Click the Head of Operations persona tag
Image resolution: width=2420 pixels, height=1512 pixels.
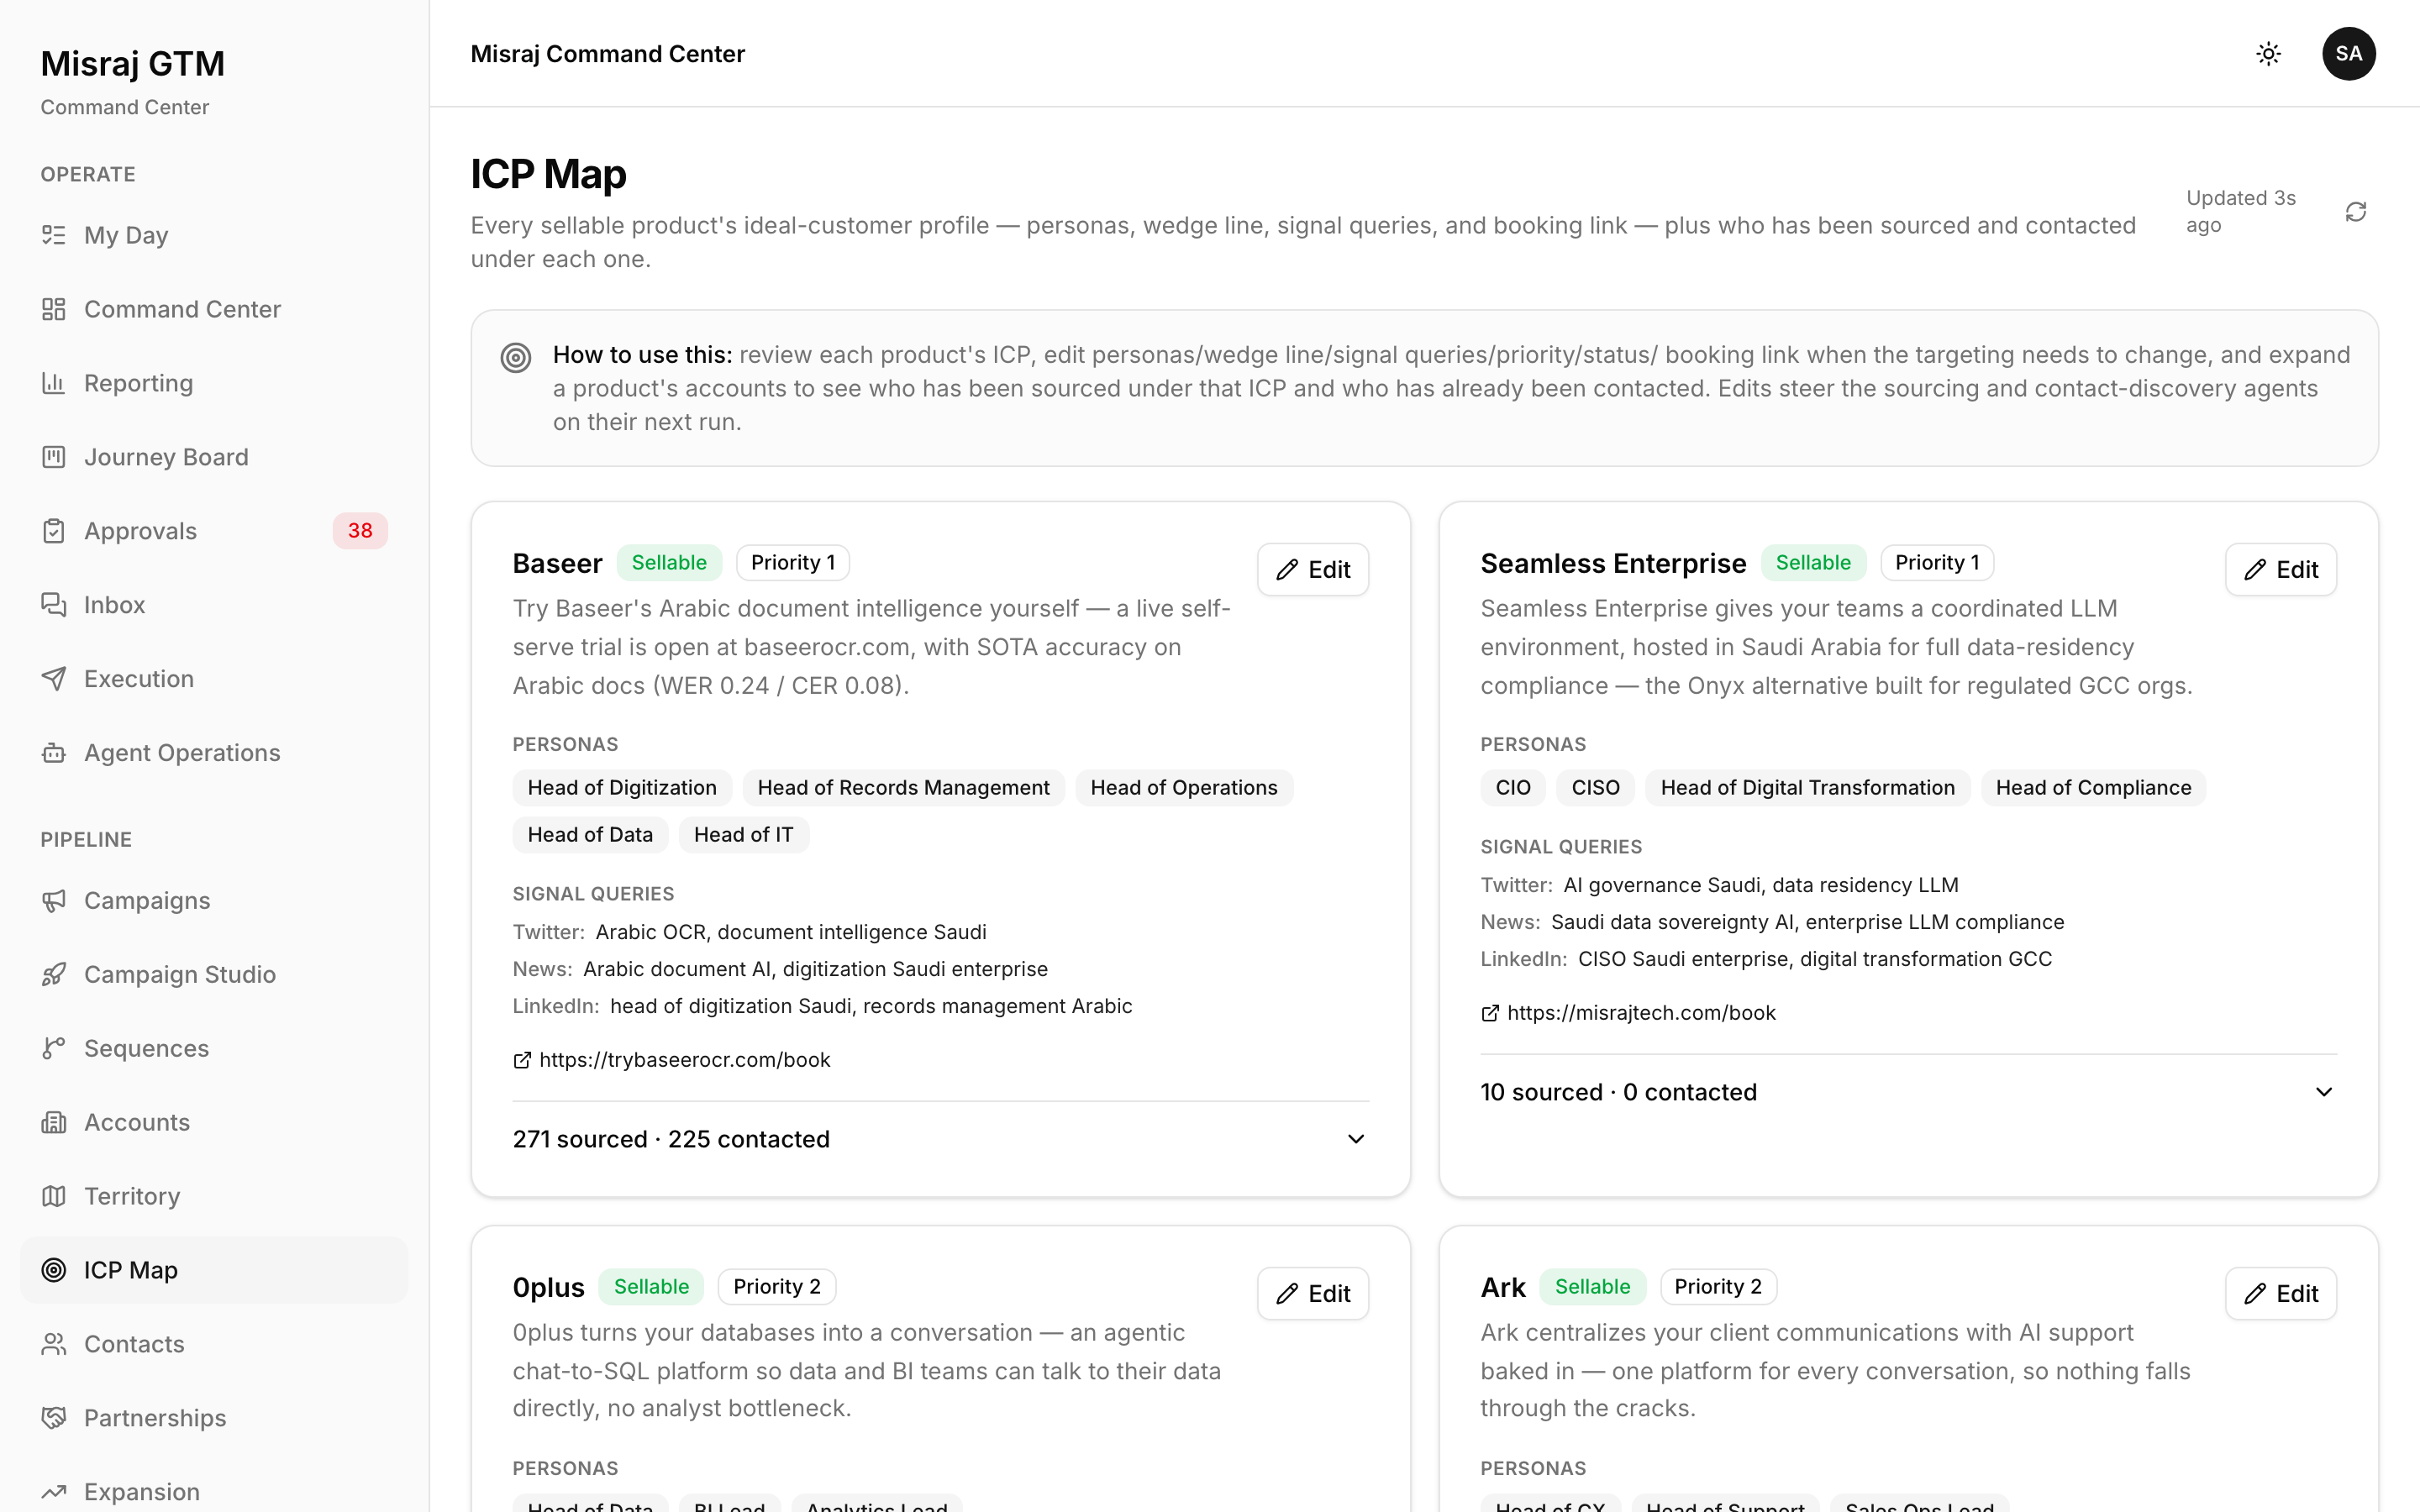point(1184,788)
